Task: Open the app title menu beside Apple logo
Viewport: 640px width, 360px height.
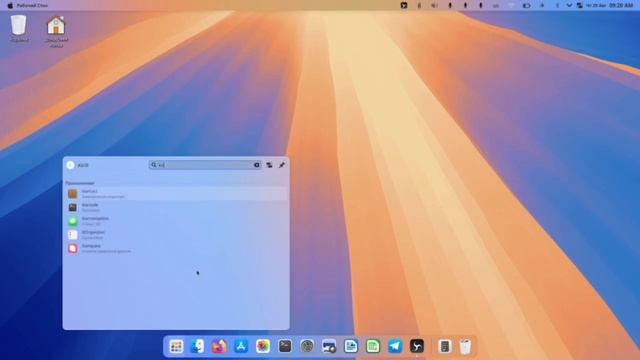Action: [x=32, y=6]
